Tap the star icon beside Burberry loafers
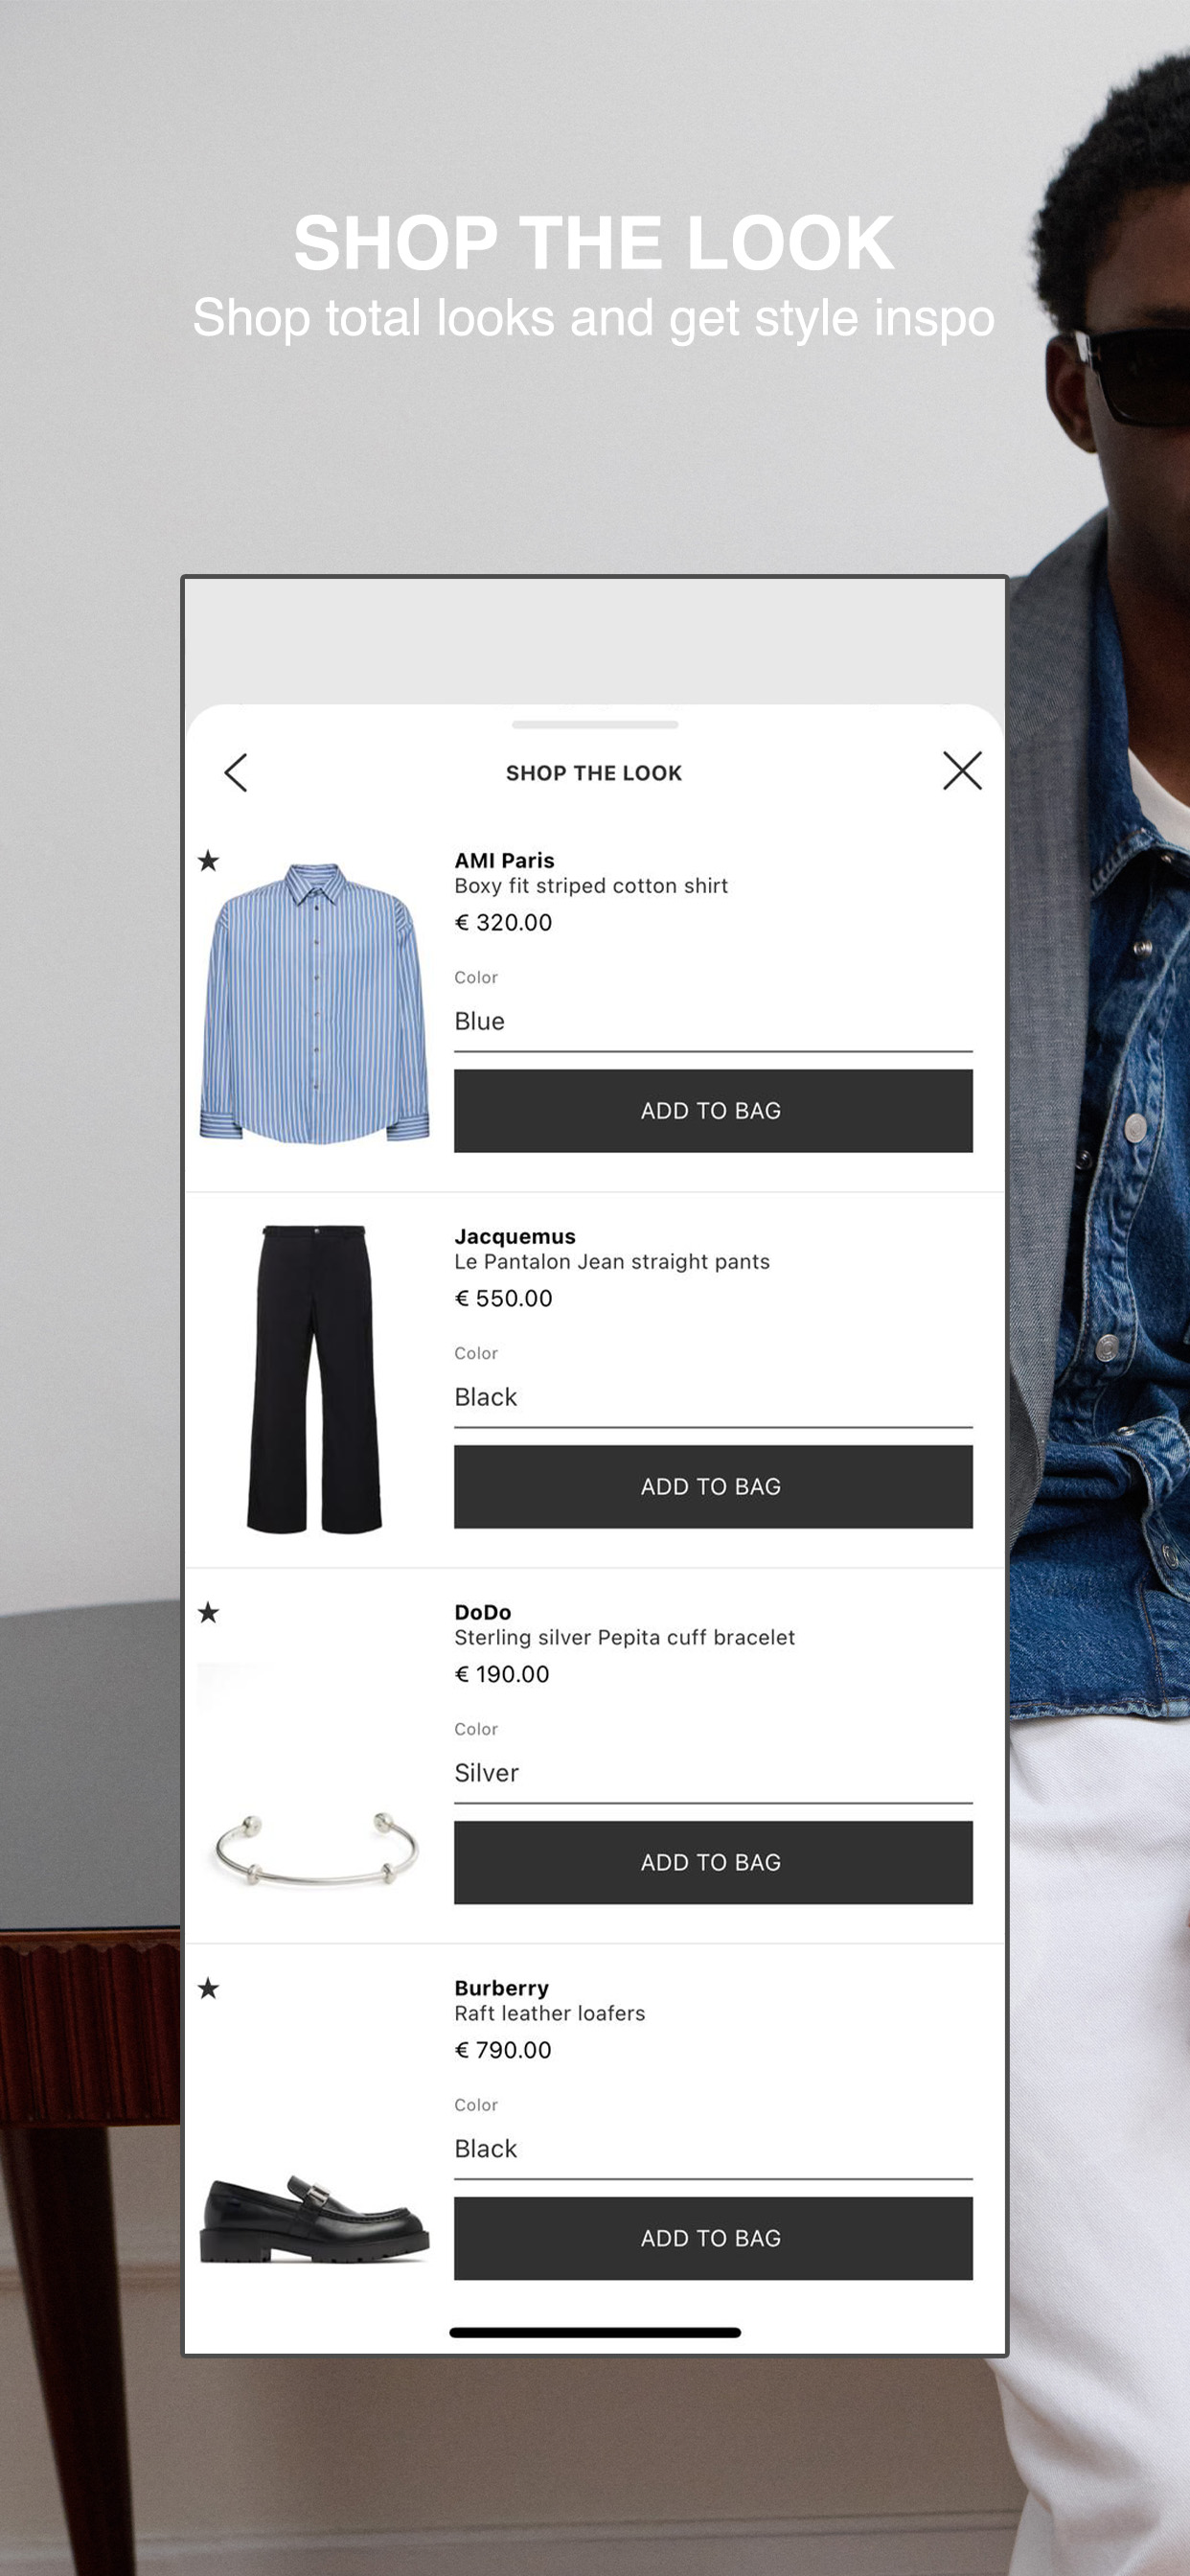 tap(208, 1988)
